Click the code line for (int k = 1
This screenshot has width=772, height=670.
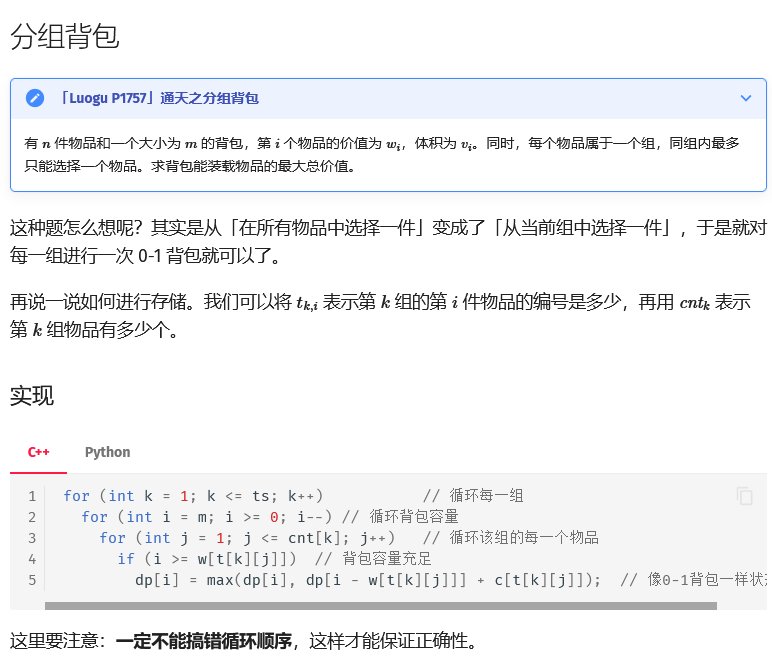point(193,496)
